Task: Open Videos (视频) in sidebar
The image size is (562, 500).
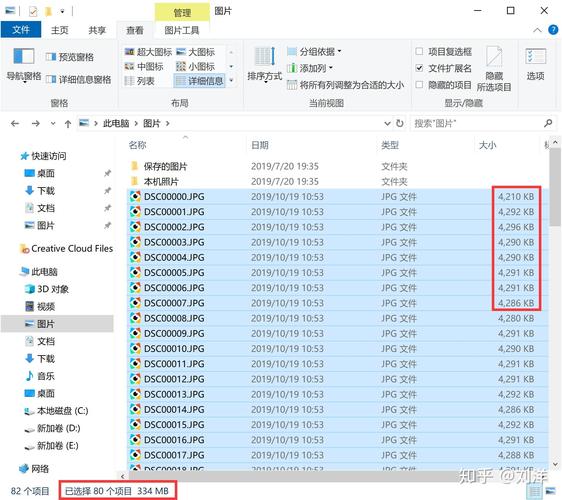Action: pos(40,306)
